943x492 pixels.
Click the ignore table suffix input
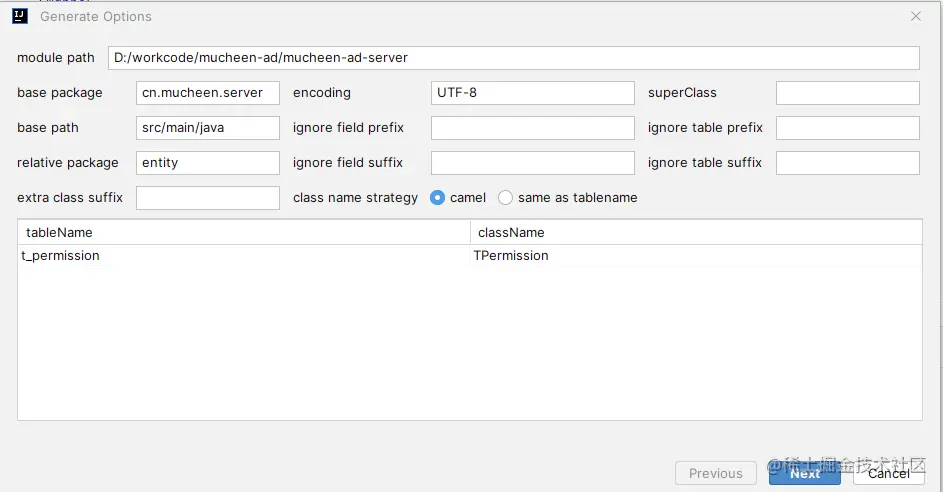(847, 162)
